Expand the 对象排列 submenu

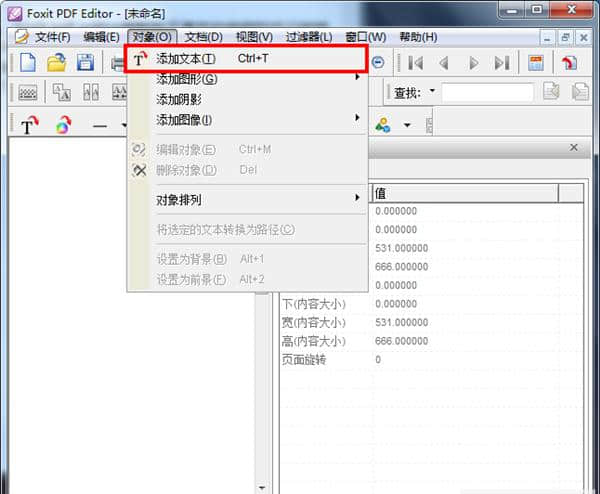(x=179, y=199)
